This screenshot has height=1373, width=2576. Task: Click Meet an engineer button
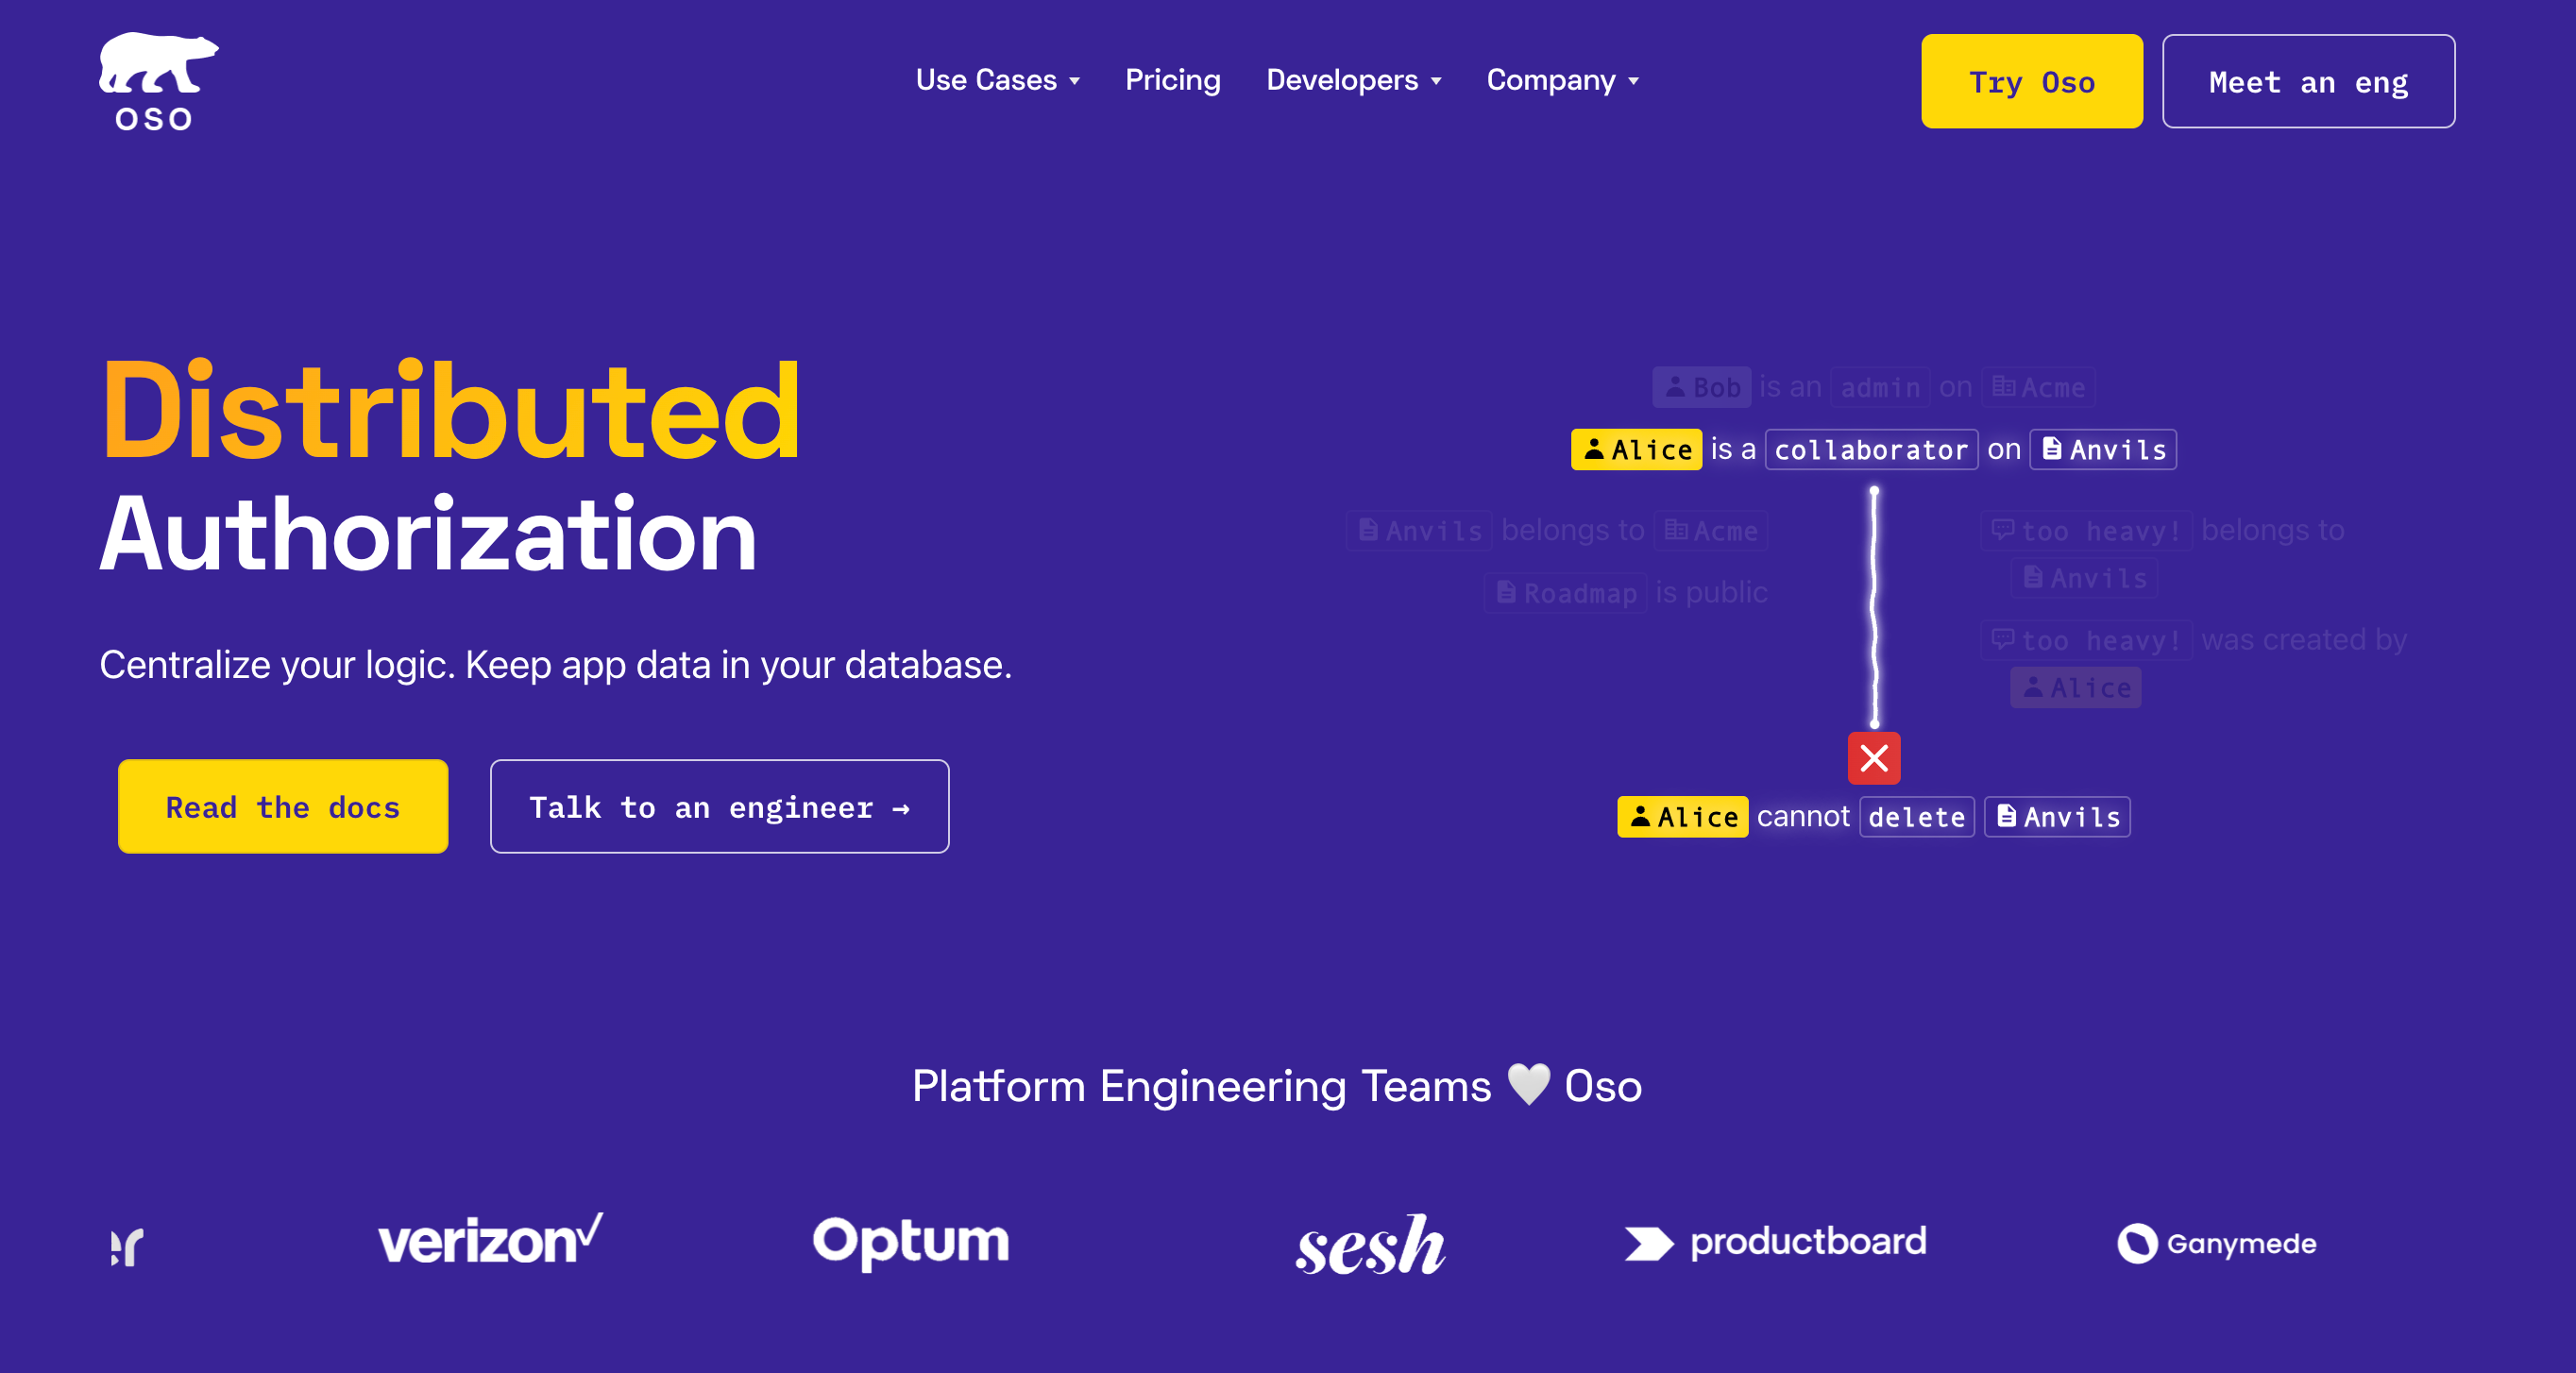tap(2307, 82)
